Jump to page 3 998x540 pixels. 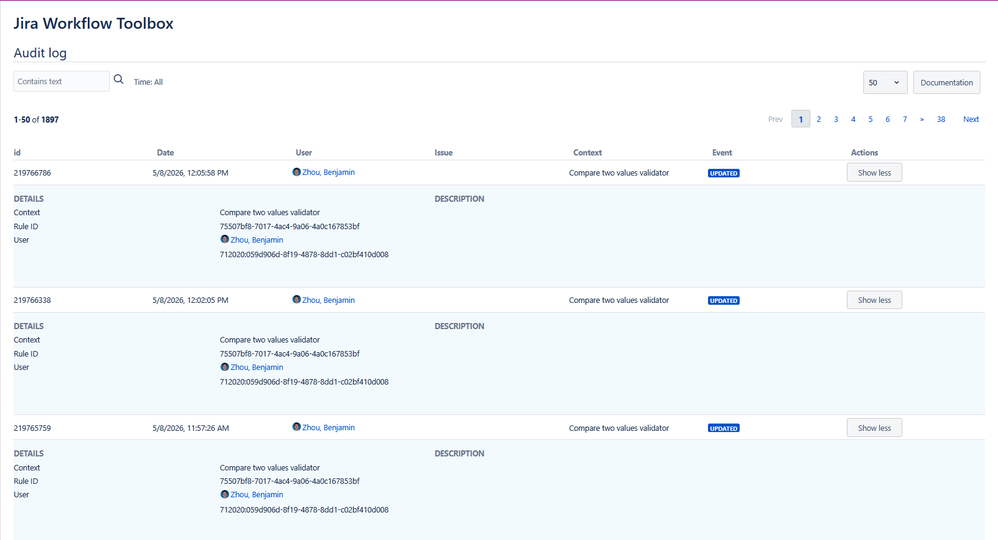click(836, 119)
